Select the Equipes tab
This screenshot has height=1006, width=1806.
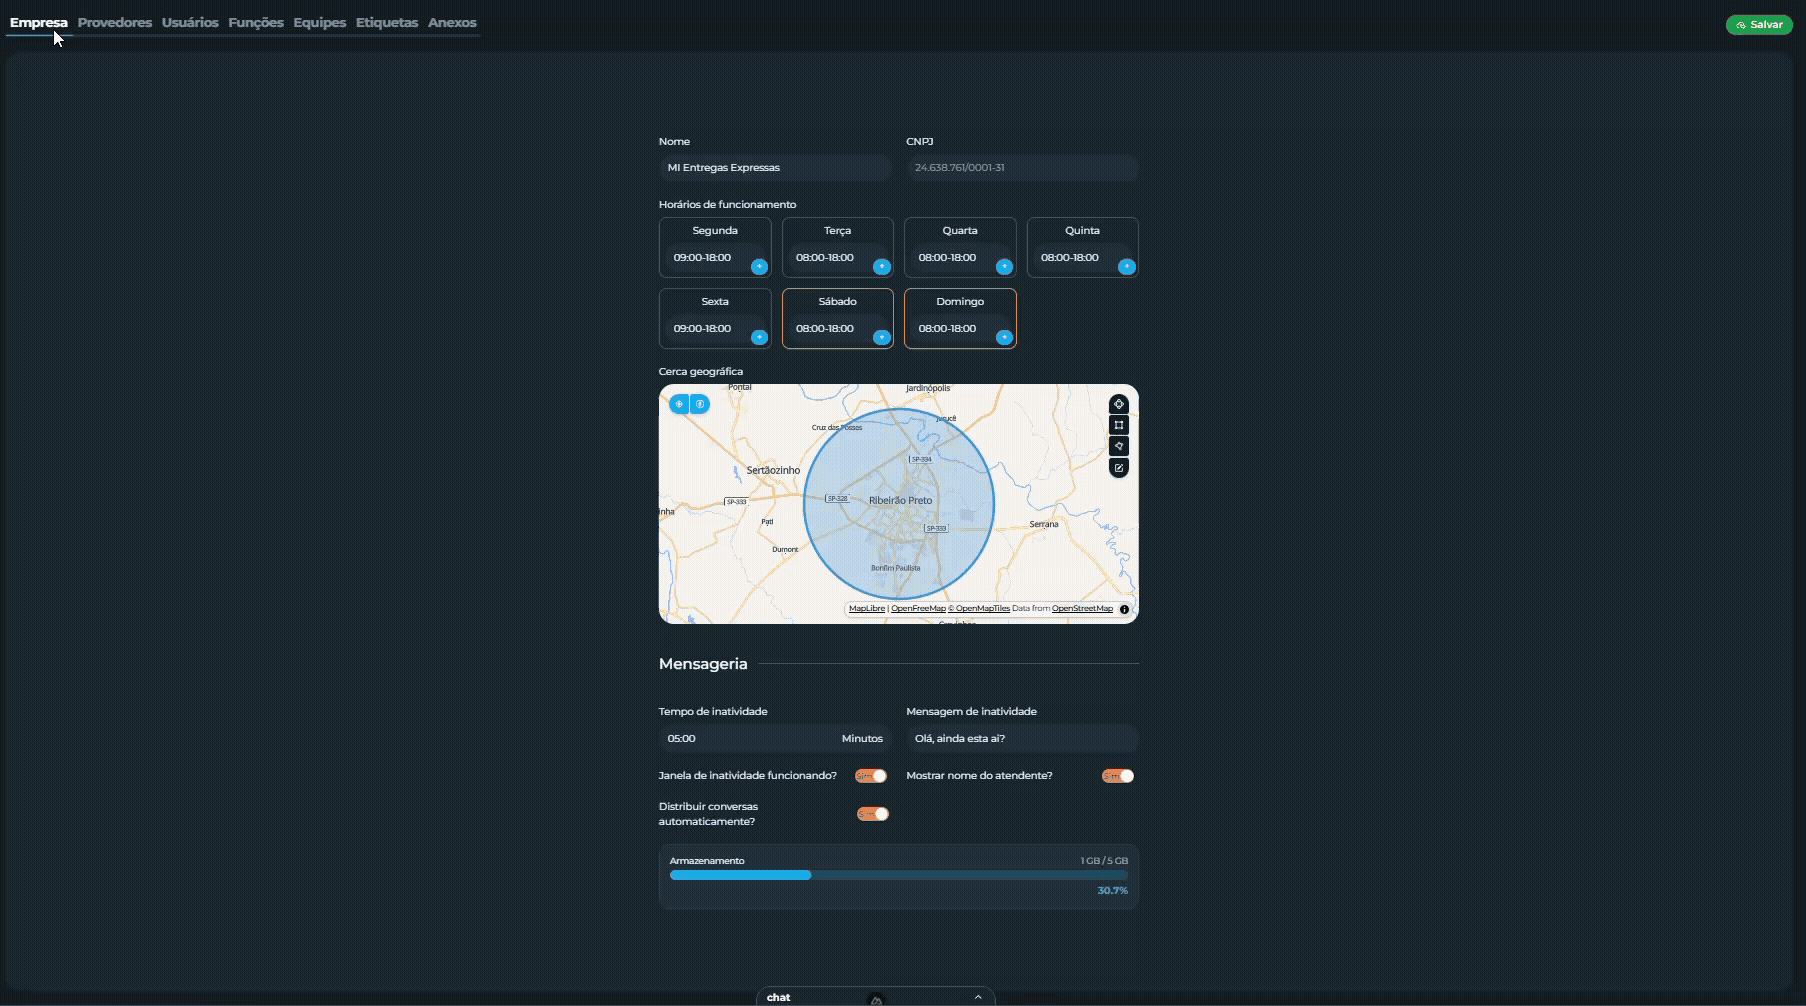[x=320, y=22]
